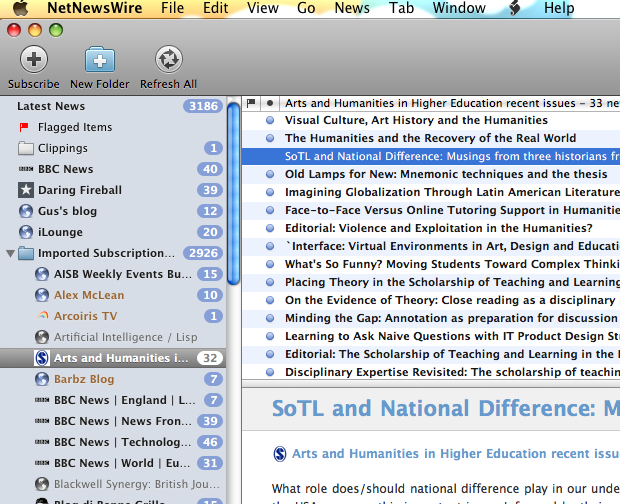Viewport: 620px width, 504px height.
Task: Open the feed link under the headline
Action: pyautogui.click(x=456, y=453)
